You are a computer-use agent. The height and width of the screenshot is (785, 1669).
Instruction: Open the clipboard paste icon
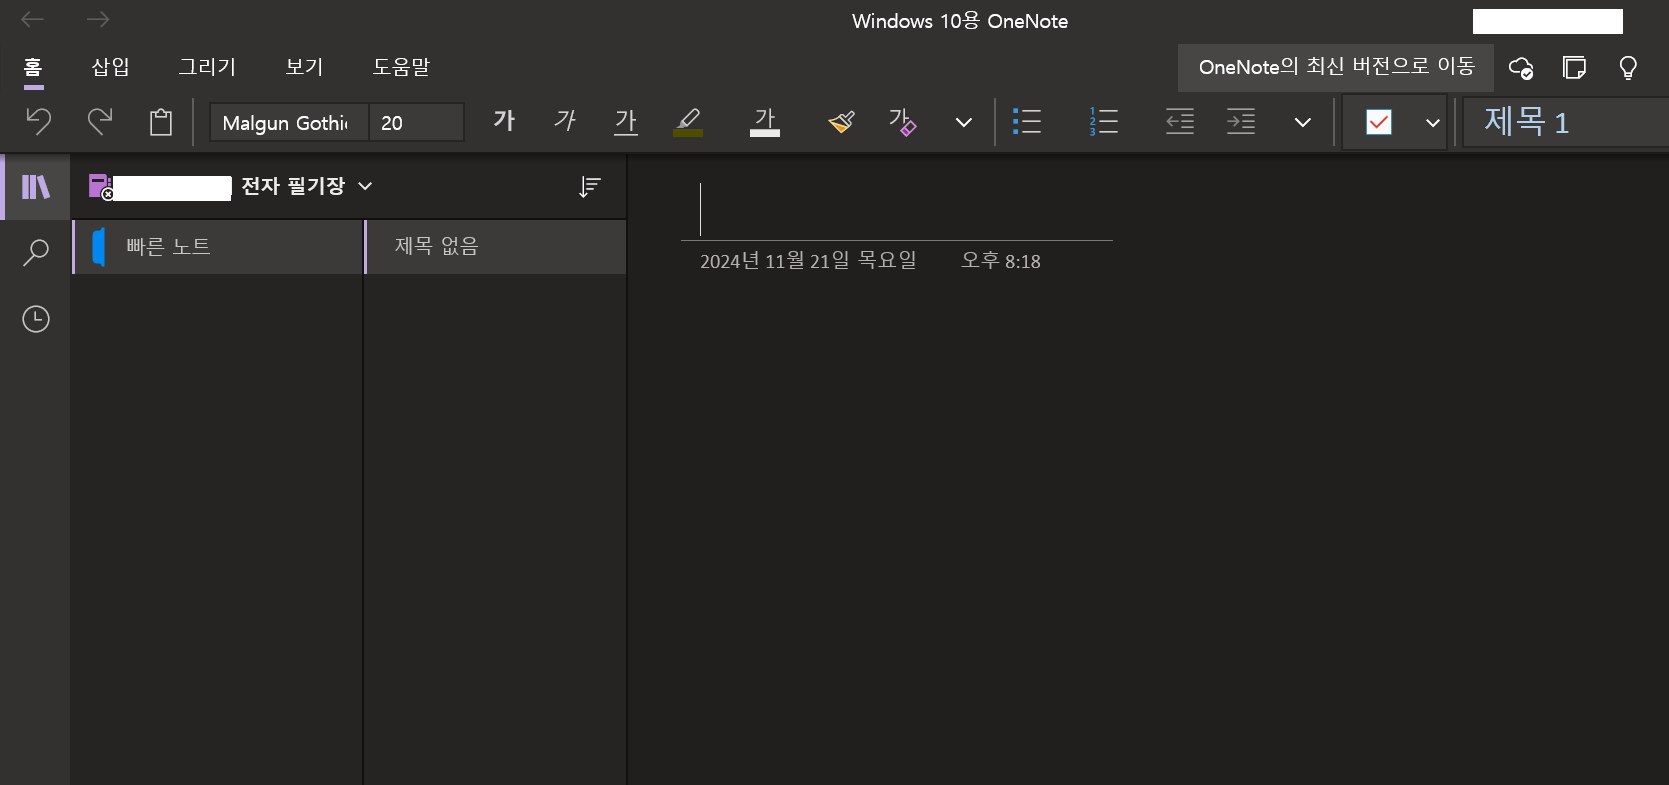pos(160,122)
